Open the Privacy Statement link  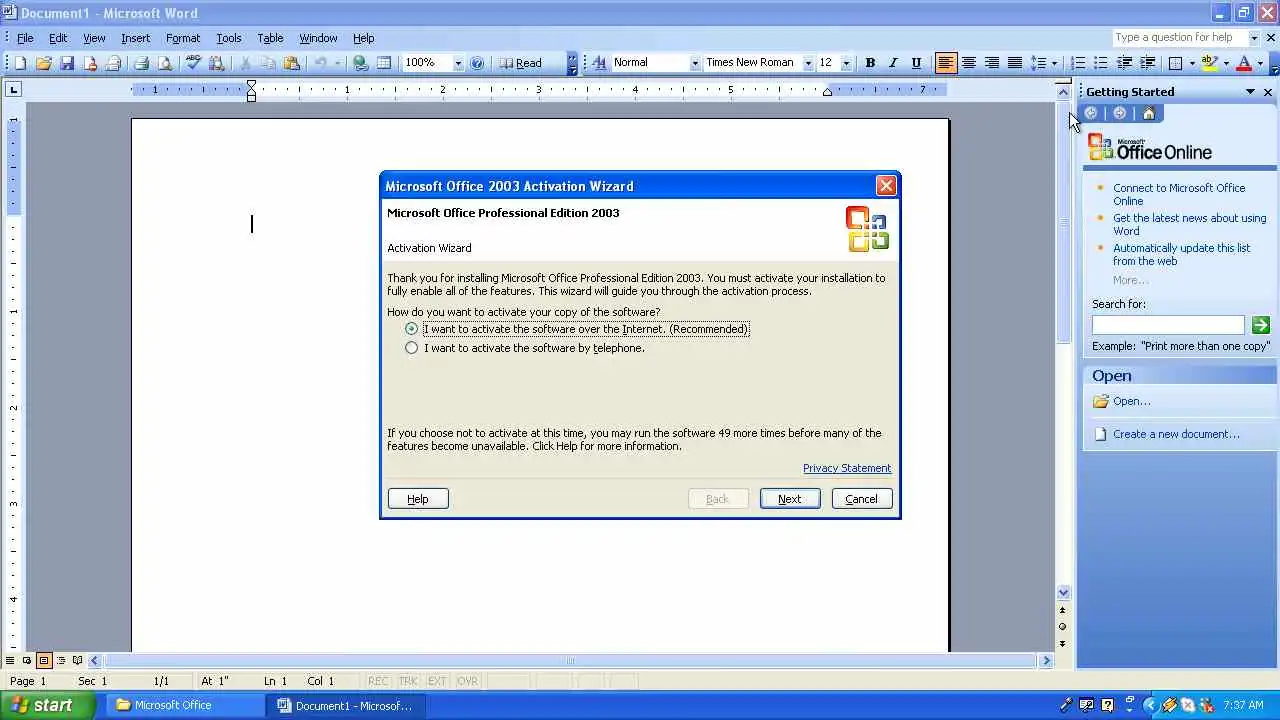[847, 468]
